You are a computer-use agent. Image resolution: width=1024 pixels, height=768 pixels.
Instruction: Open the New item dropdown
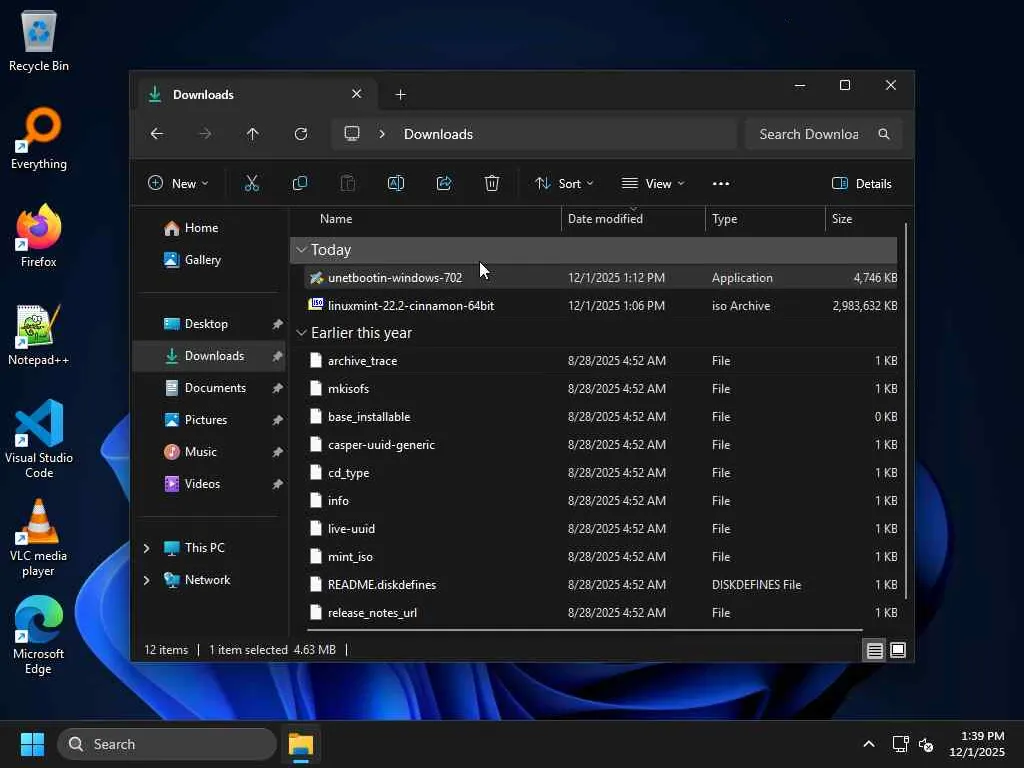(178, 184)
